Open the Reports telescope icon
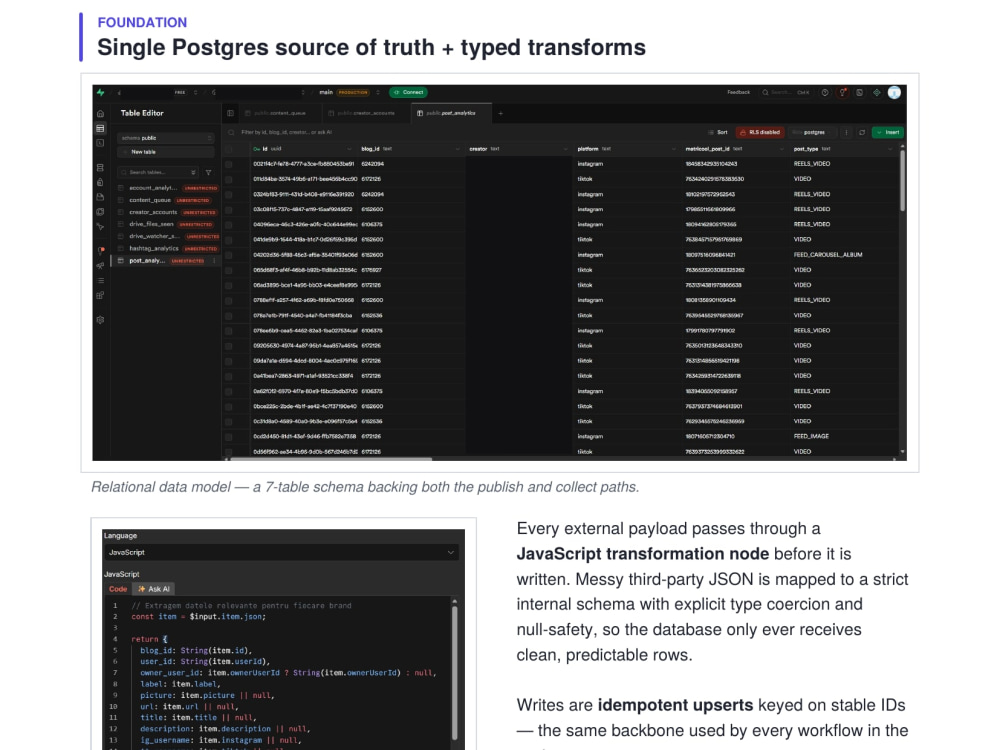 [x=101, y=265]
